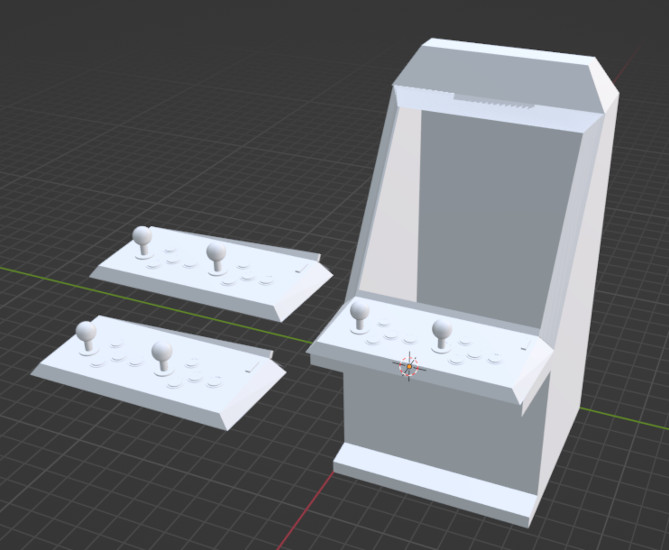Select the right joystick on the cabinet

click(441, 332)
